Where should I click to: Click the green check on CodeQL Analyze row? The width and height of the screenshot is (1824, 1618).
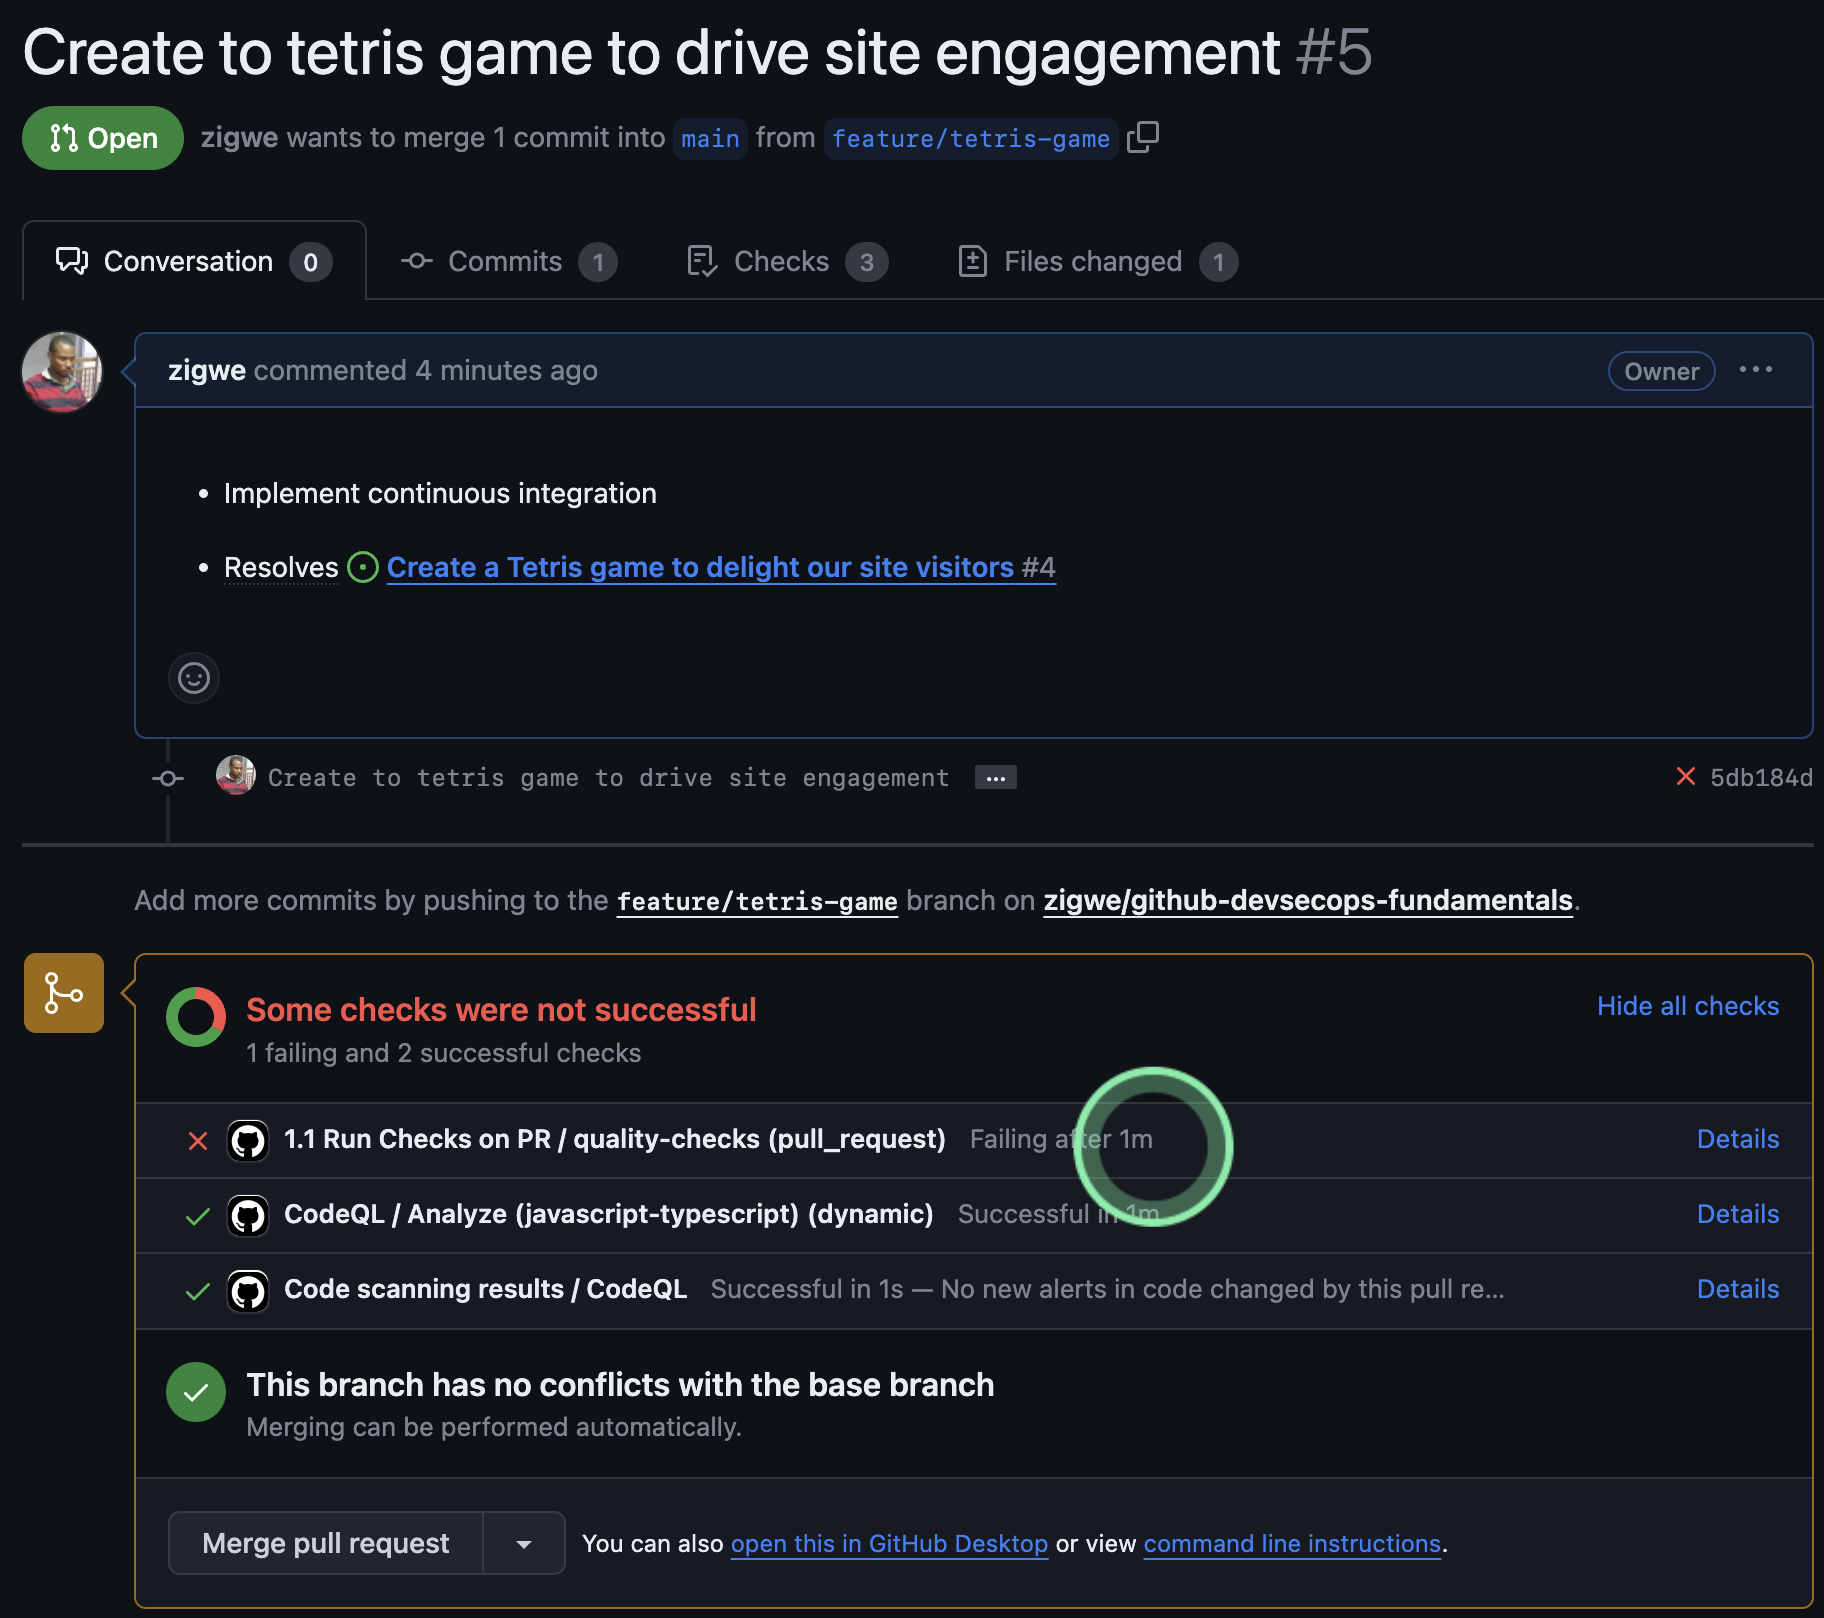198,1216
